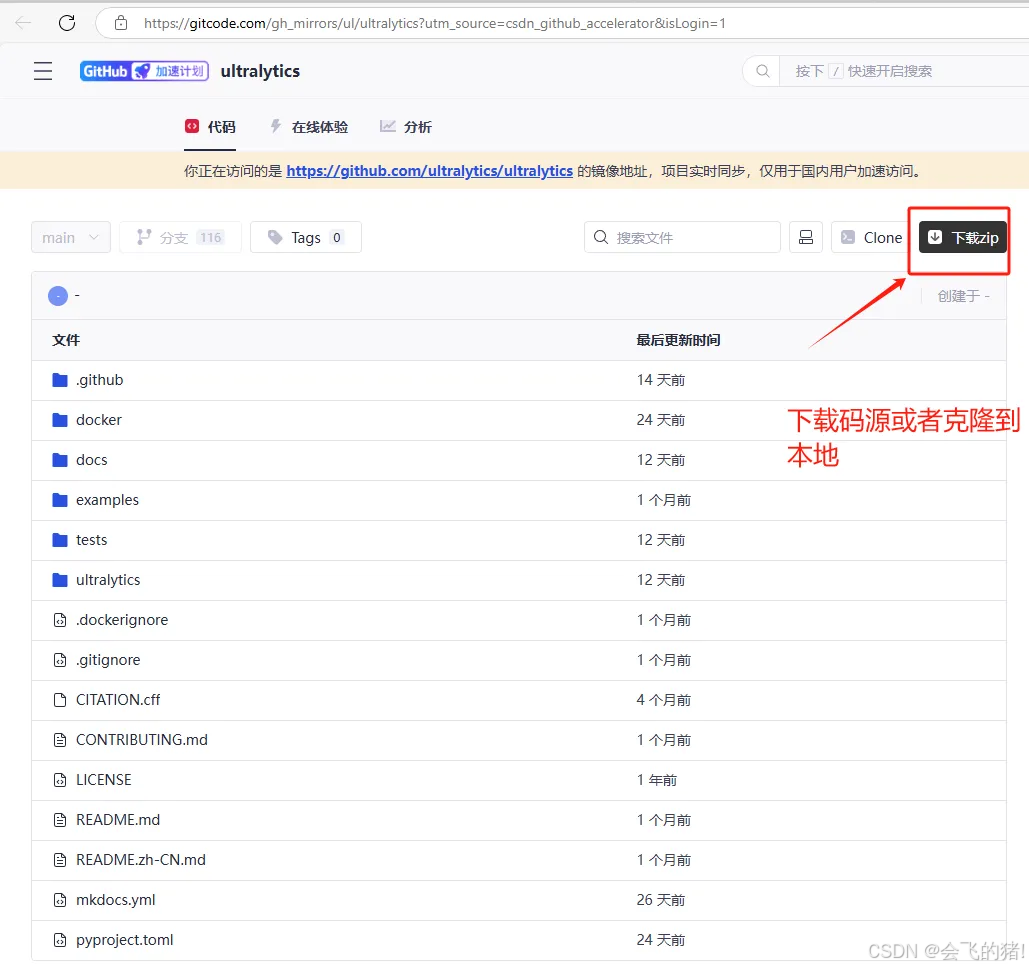Viewport: 1029px width, 969px height.
Task: Click the folder icon beside examples
Action: click(60, 500)
